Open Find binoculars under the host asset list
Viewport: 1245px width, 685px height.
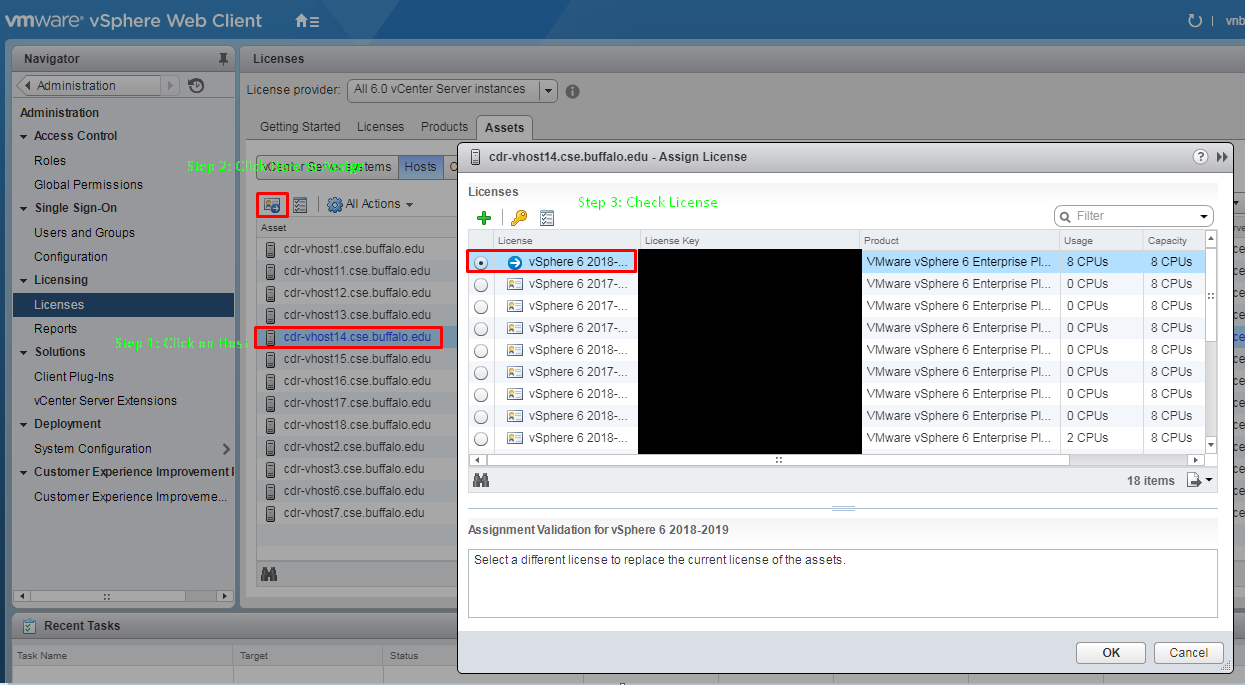[269, 574]
